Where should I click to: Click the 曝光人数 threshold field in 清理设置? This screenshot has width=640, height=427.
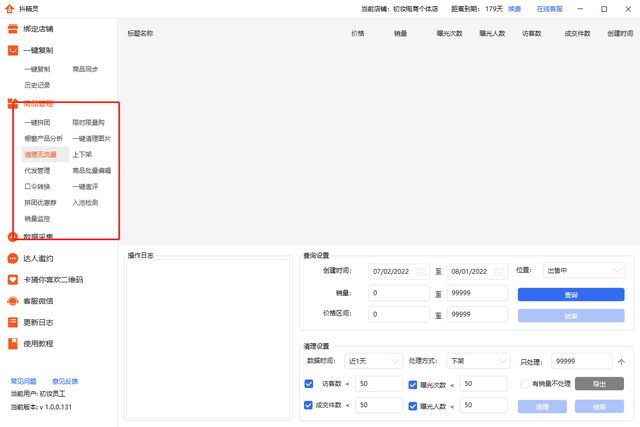click(x=483, y=405)
